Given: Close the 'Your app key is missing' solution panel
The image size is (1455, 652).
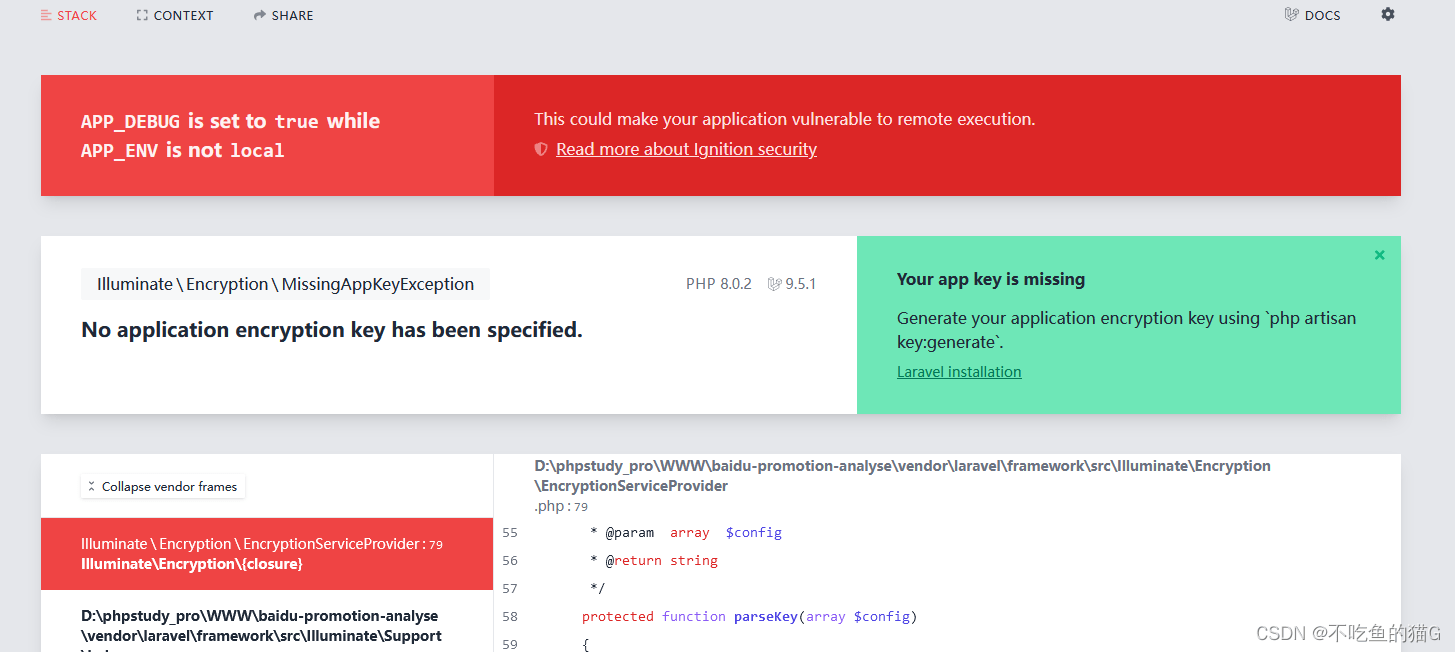Looking at the screenshot, I should click(1380, 255).
